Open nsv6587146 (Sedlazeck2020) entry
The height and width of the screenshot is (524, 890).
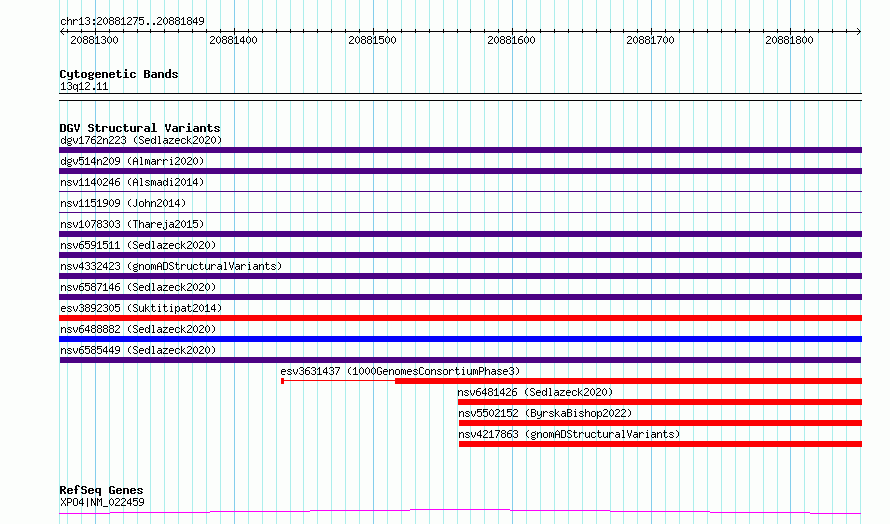138,287
